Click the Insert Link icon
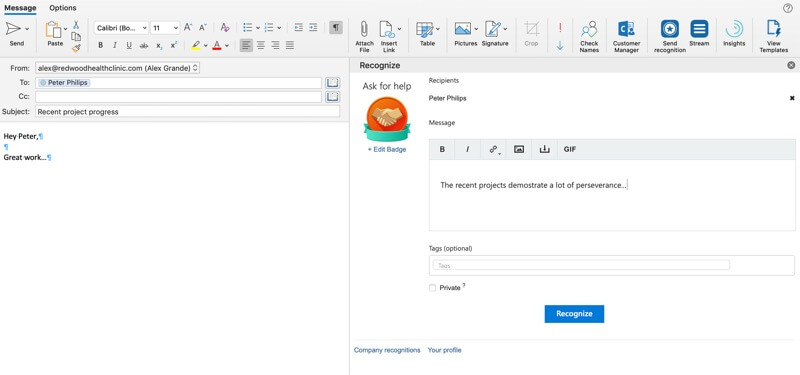Screen dimensions: 800x375 [387, 30]
